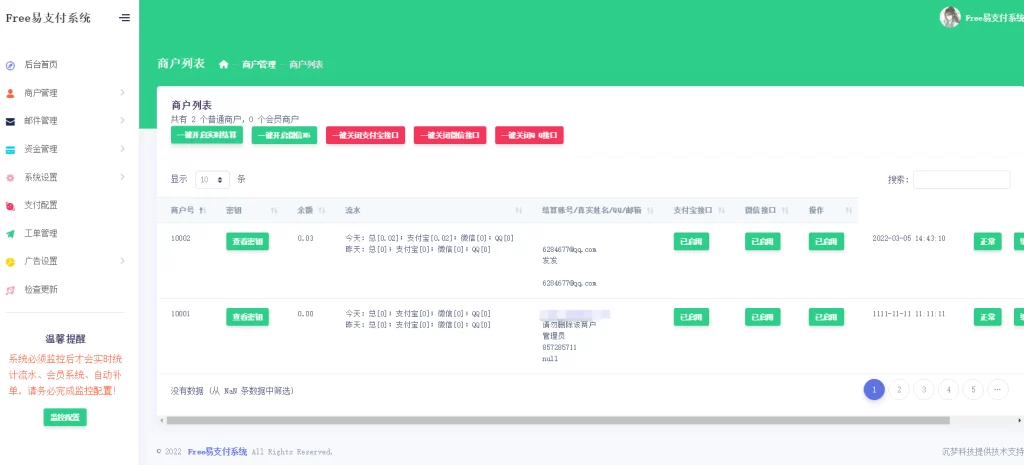Go to page 2 in pagination
The width and height of the screenshot is (1024, 465).
tap(899, 390)
